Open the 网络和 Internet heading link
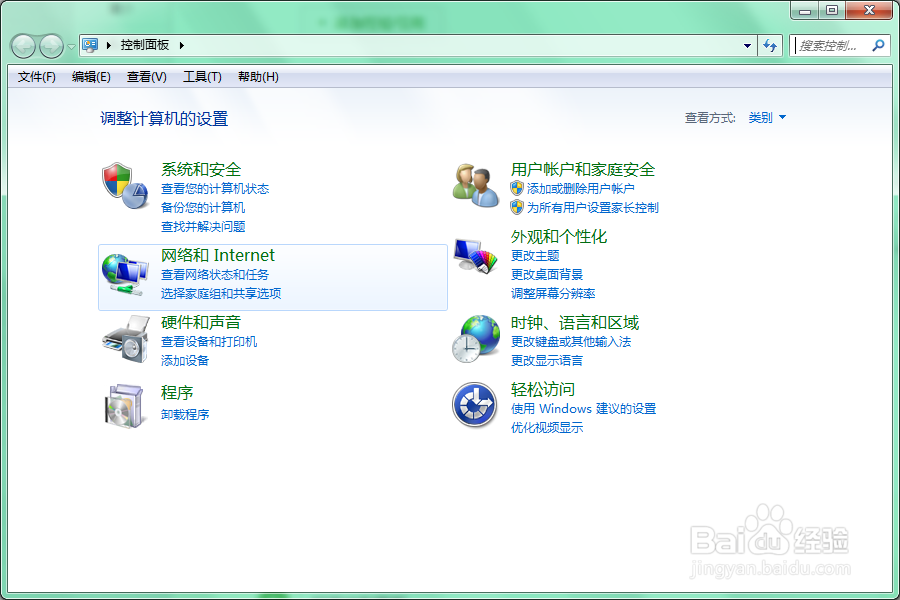900x600 pixels. coord(218,255)
